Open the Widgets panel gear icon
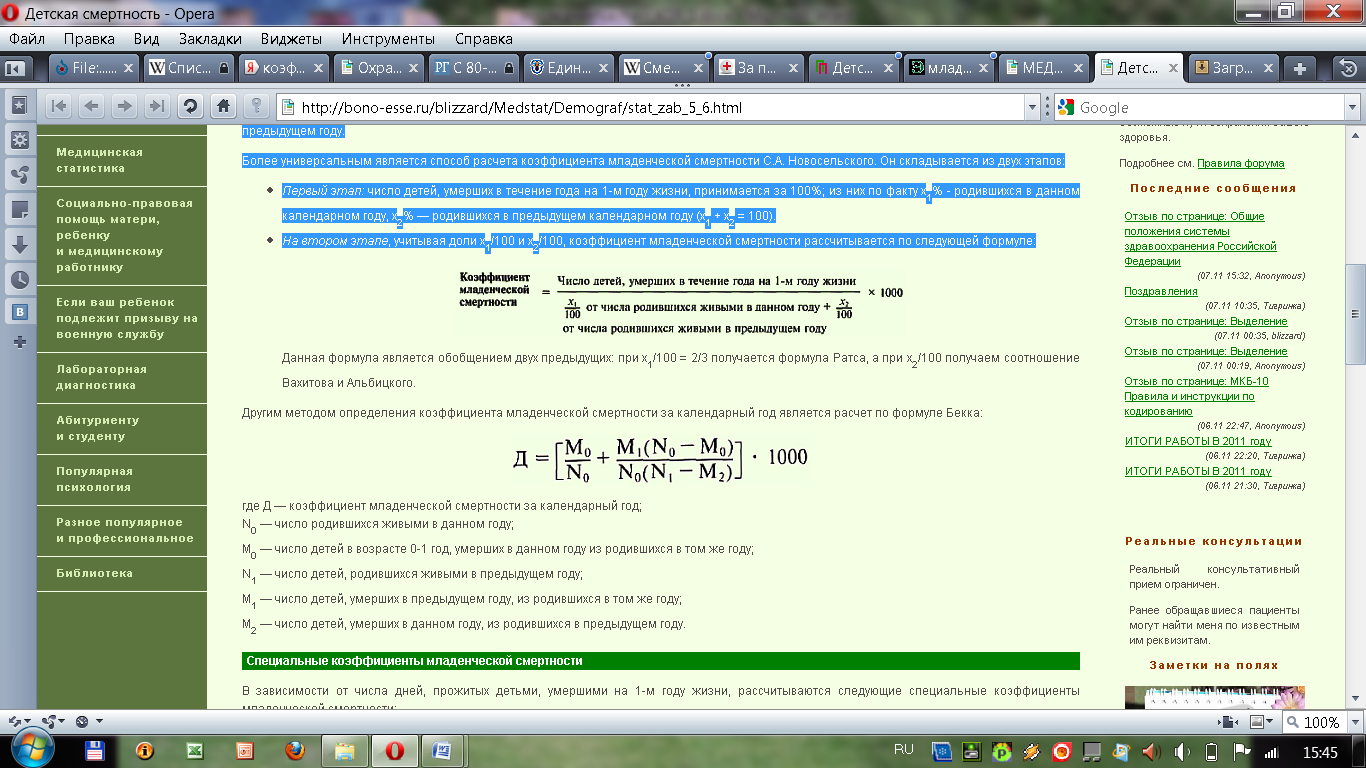 tap(19, 139)
